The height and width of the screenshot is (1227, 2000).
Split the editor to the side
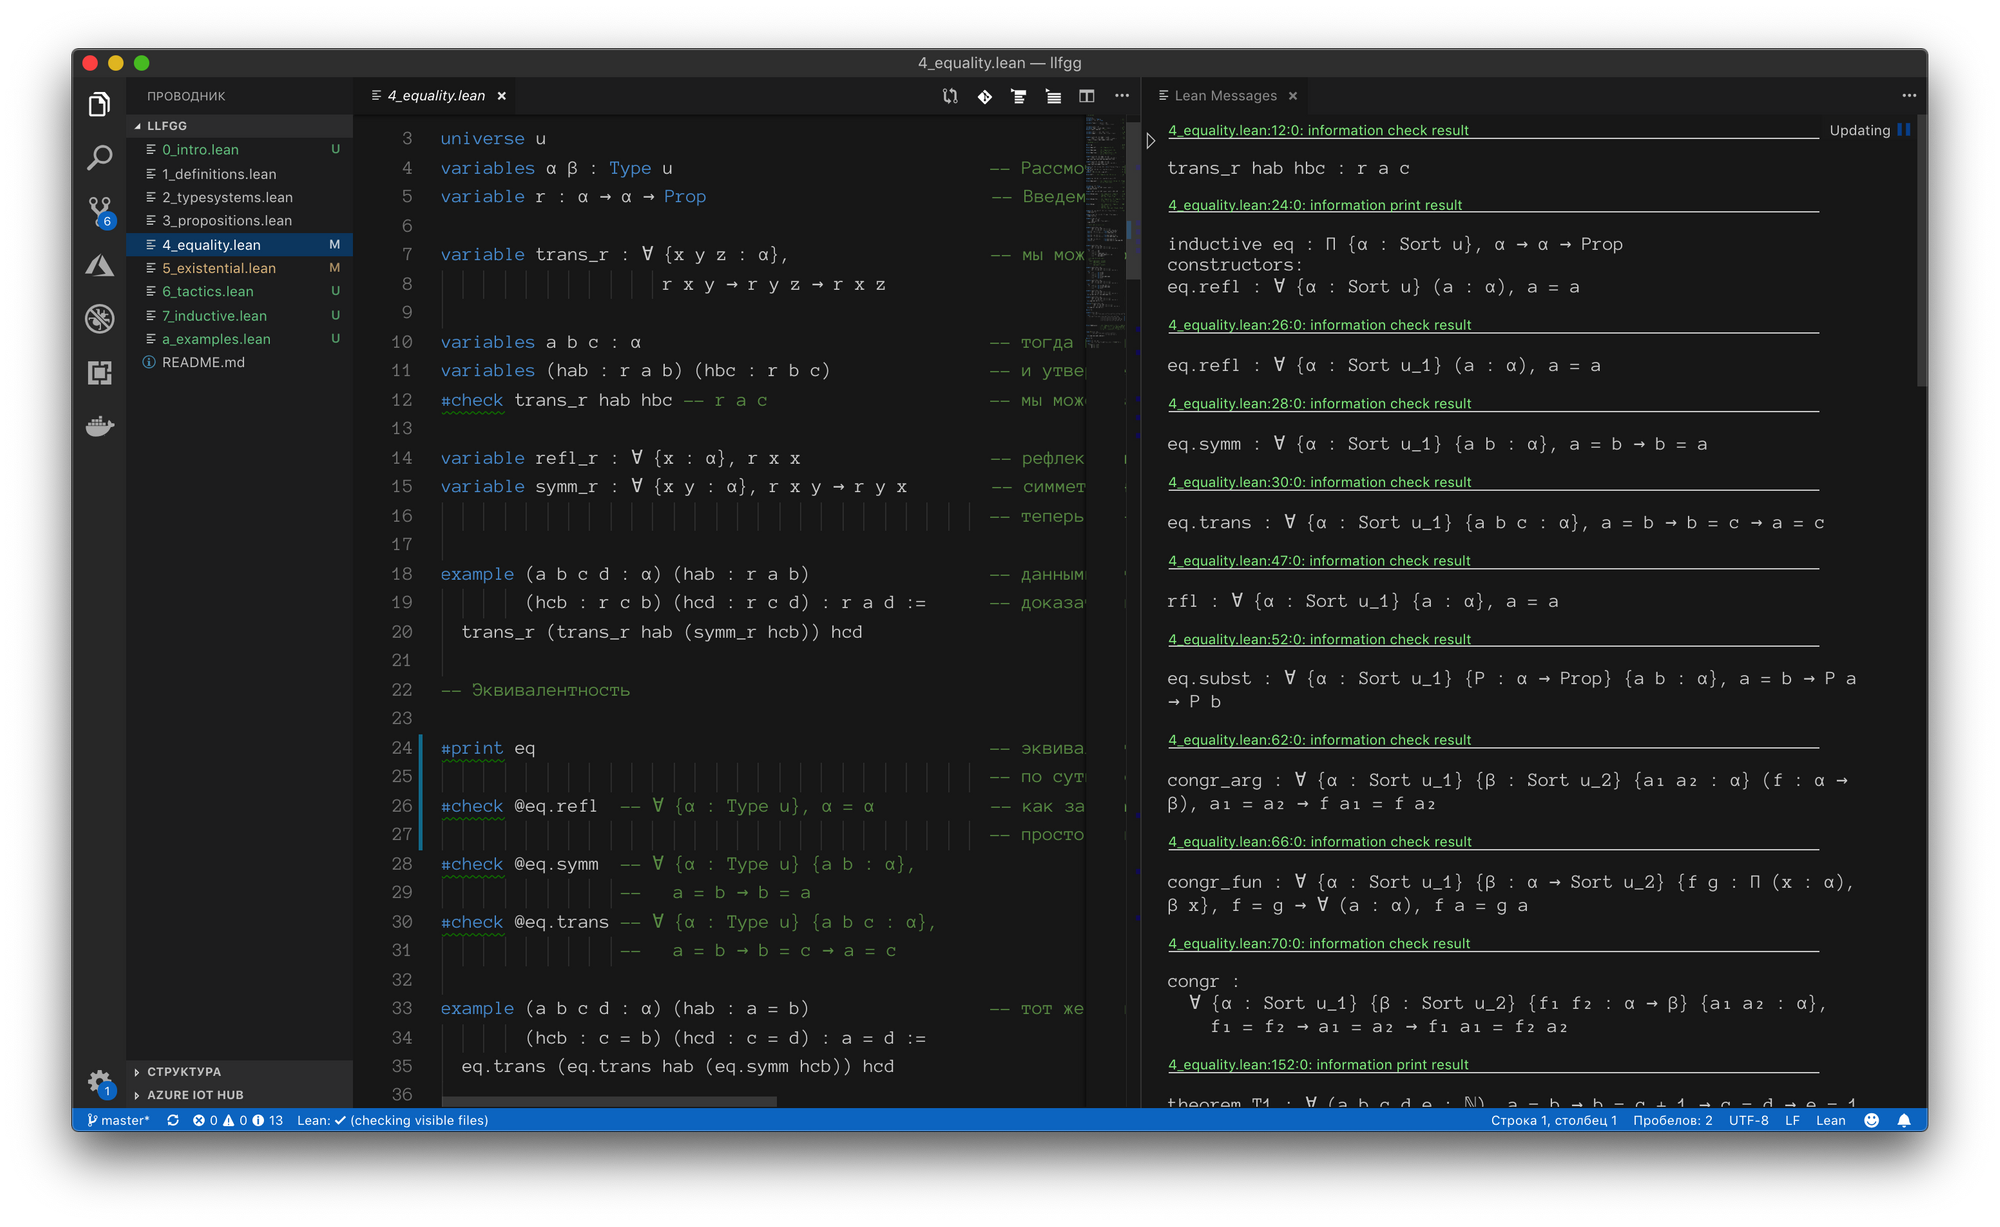tap(1087, 96)
